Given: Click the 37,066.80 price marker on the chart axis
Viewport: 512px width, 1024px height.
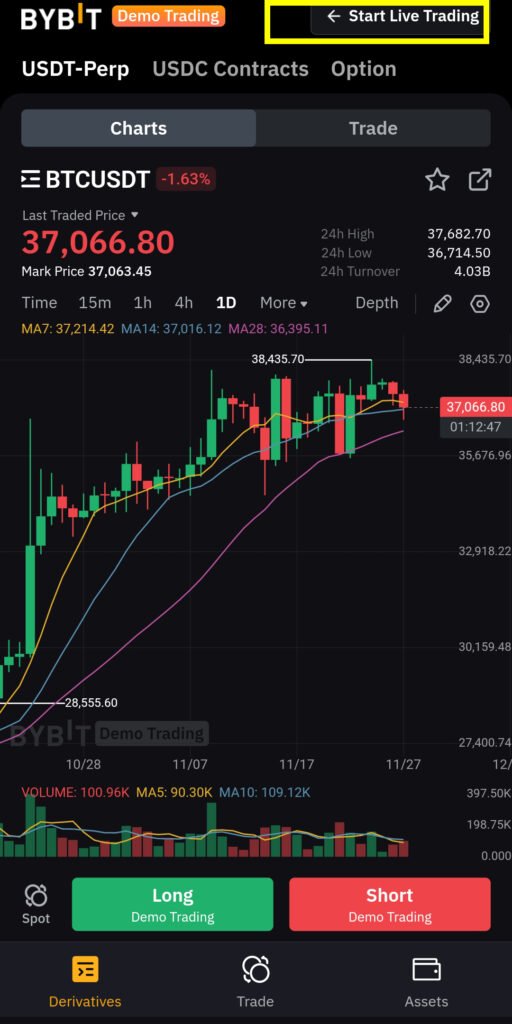Looking at the screenshot, I should click(x=475, y=408).
